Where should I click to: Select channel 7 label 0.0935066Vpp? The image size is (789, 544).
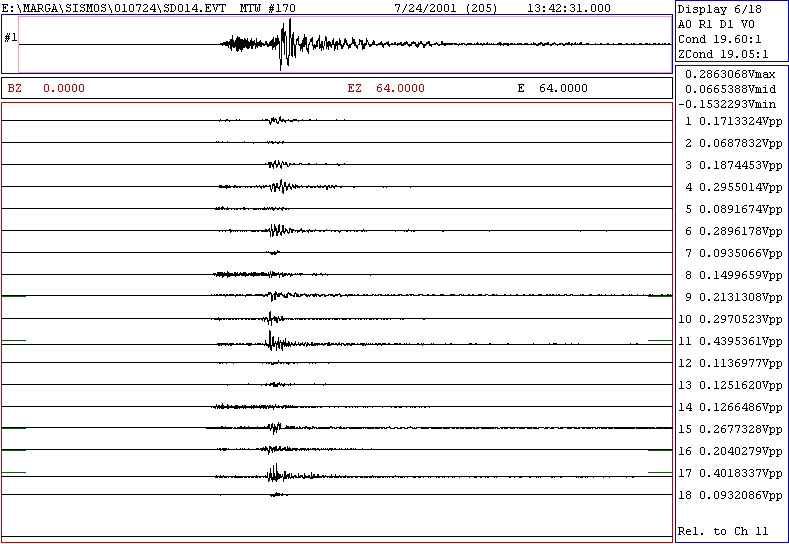(x=734, y=253)
